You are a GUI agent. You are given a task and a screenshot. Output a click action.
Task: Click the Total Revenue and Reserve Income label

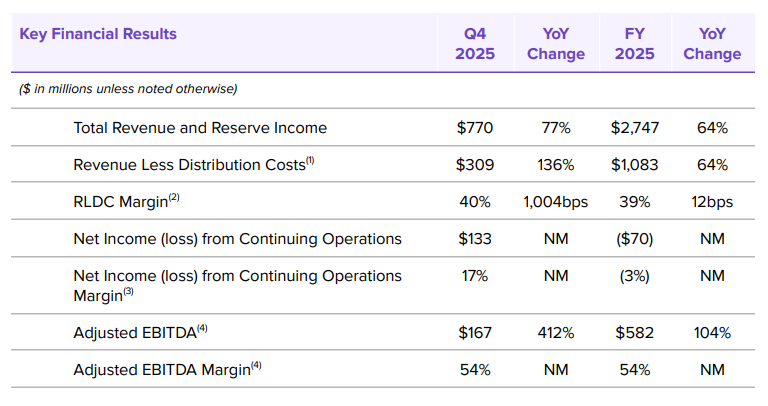coord(200,128)
